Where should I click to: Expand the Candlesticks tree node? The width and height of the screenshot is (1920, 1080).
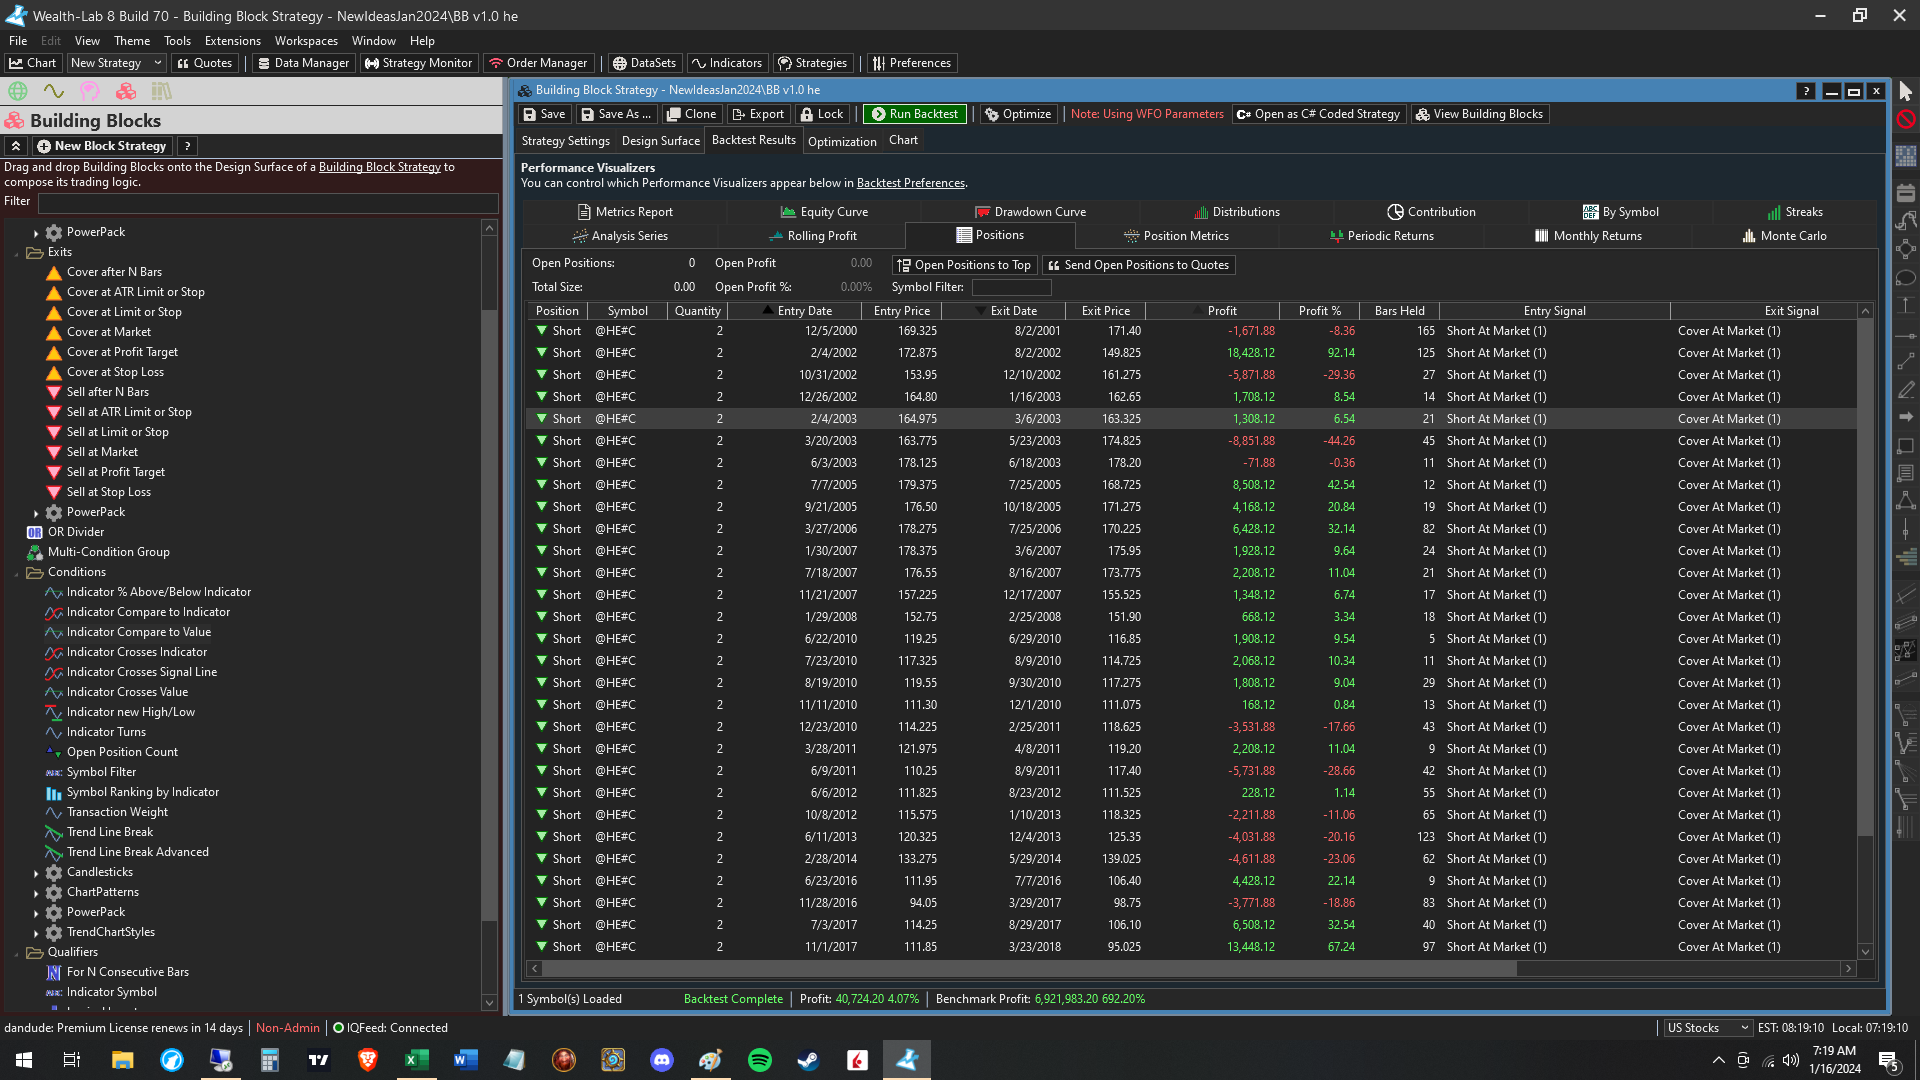coord(36,873)
